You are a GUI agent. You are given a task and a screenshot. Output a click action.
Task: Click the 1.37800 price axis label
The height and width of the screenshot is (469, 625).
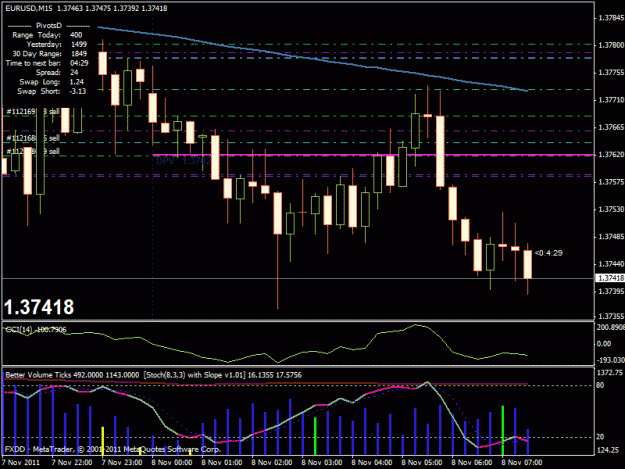(x=611, y=45)
